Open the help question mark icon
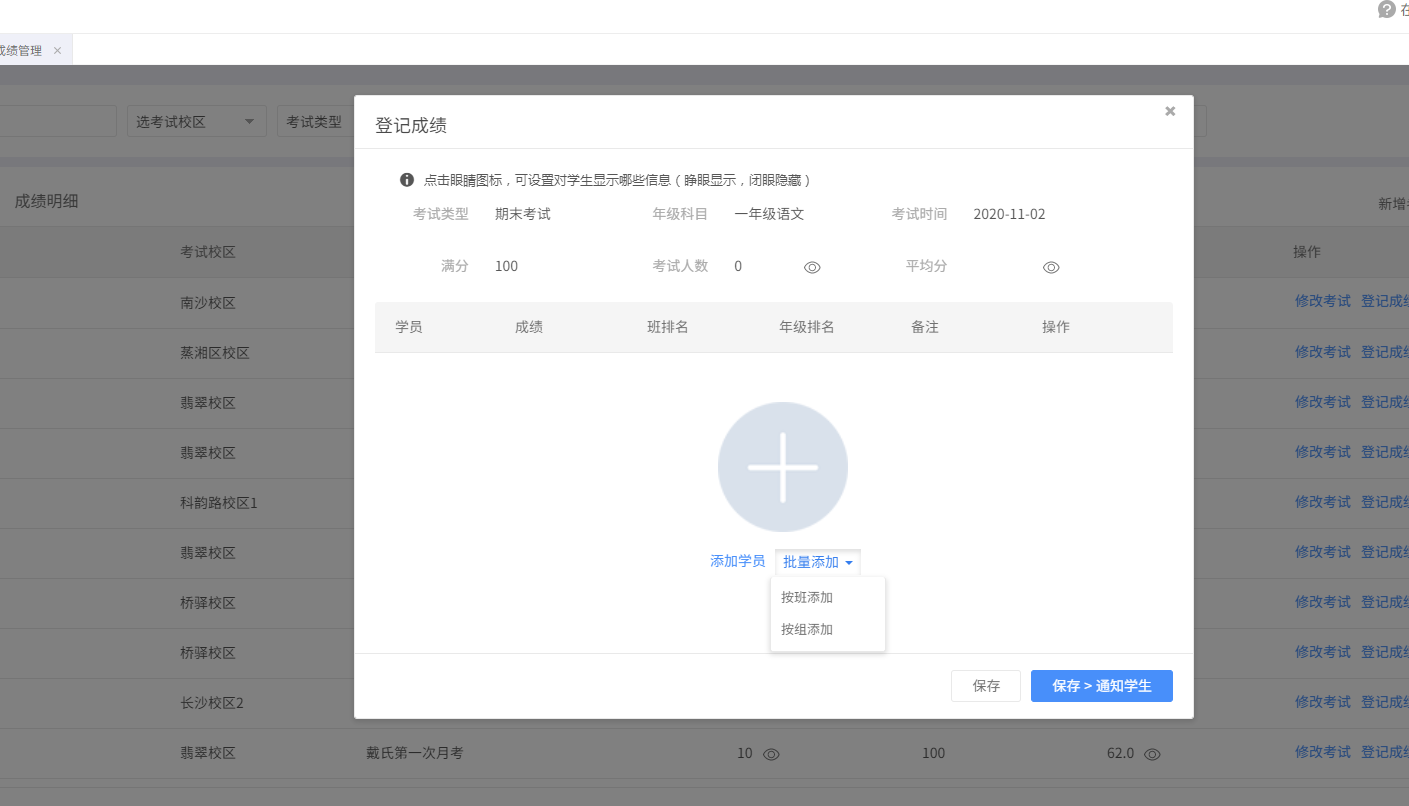Viewport: 1409px width, 806px height. (x=1386, y=9)
